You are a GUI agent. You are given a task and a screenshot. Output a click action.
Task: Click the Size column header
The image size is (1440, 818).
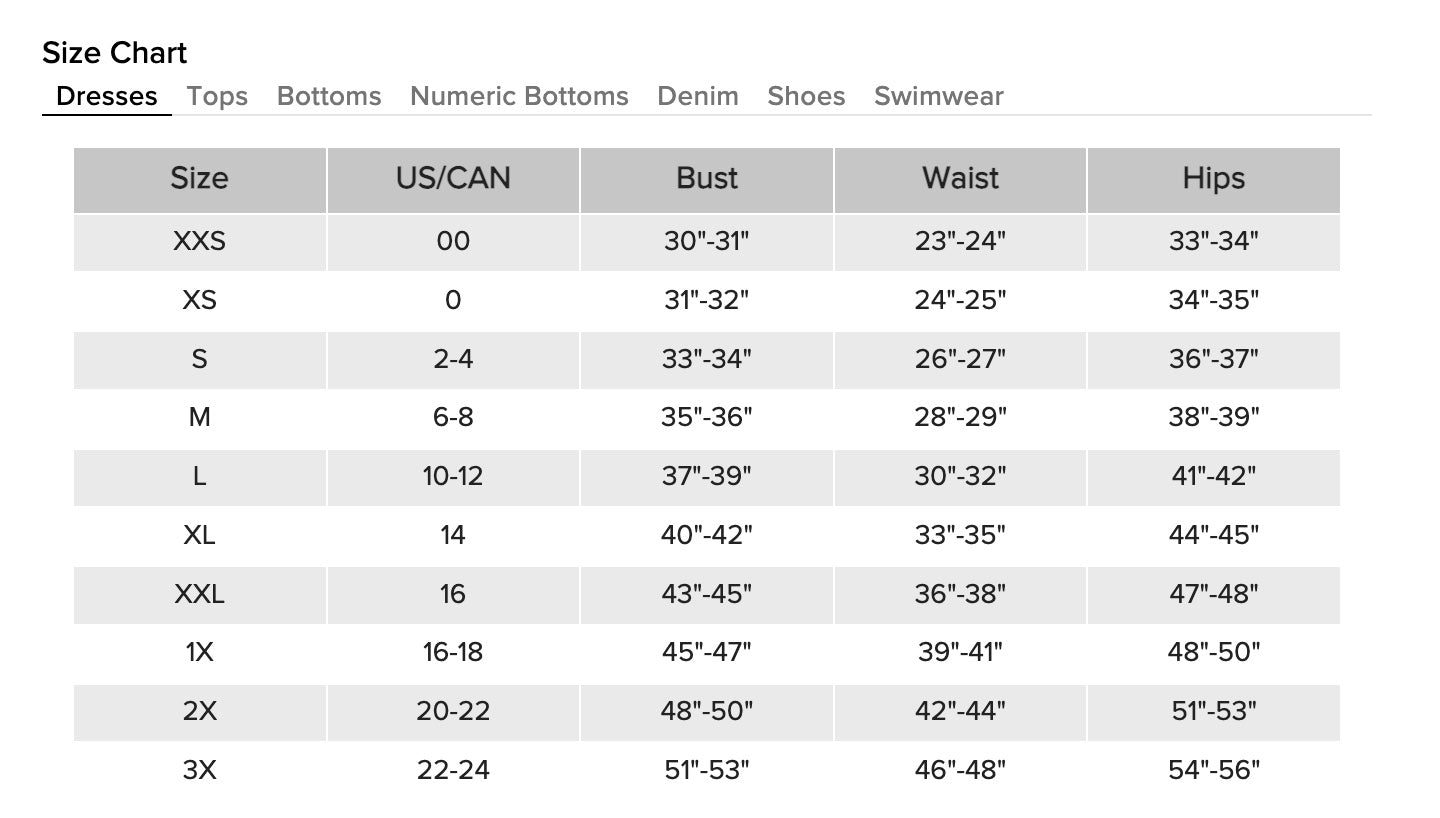coord(200,179)
